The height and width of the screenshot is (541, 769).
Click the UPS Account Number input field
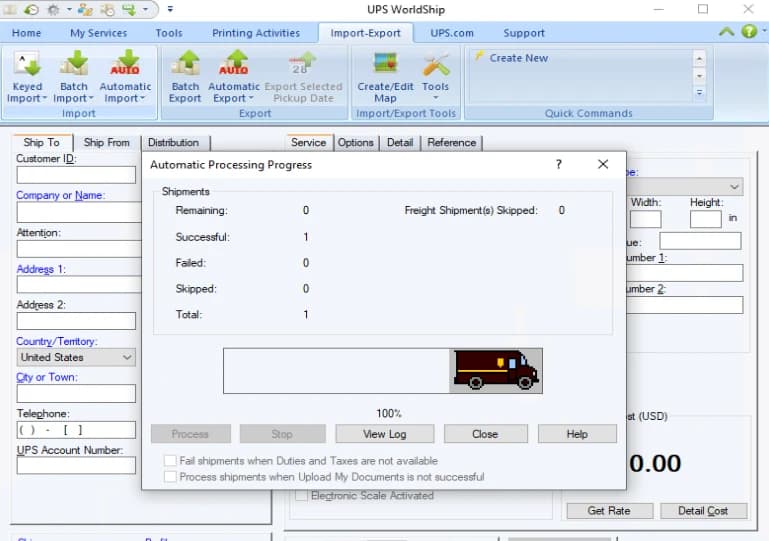point(76,465)
